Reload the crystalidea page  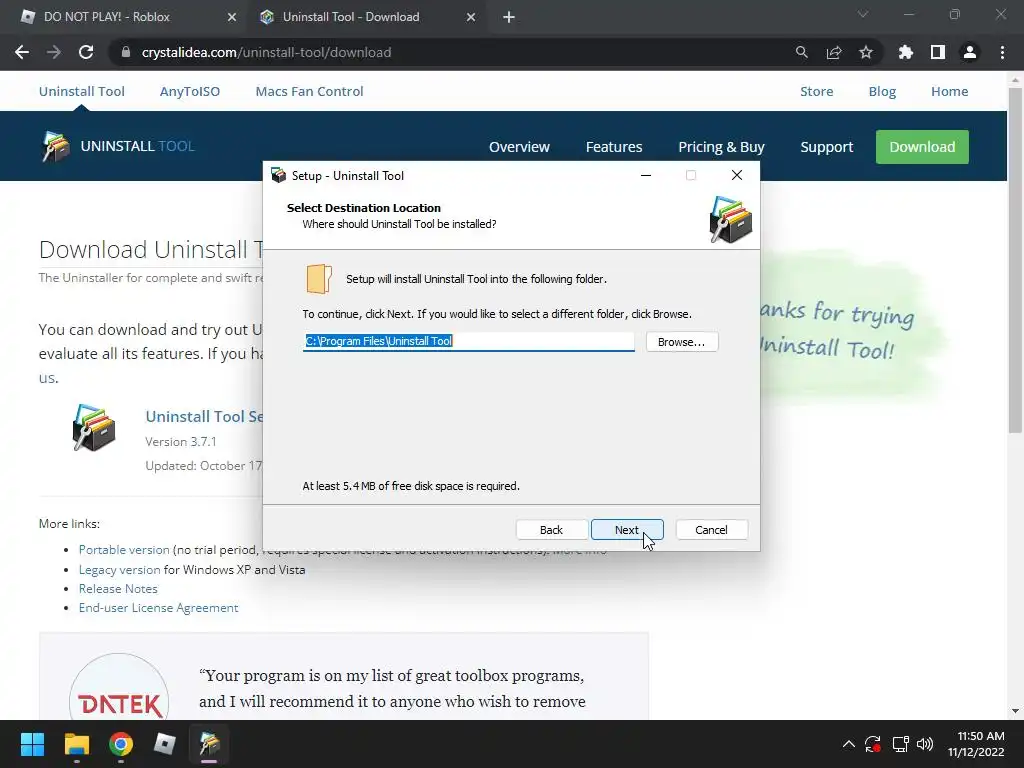tap(86, 52)
